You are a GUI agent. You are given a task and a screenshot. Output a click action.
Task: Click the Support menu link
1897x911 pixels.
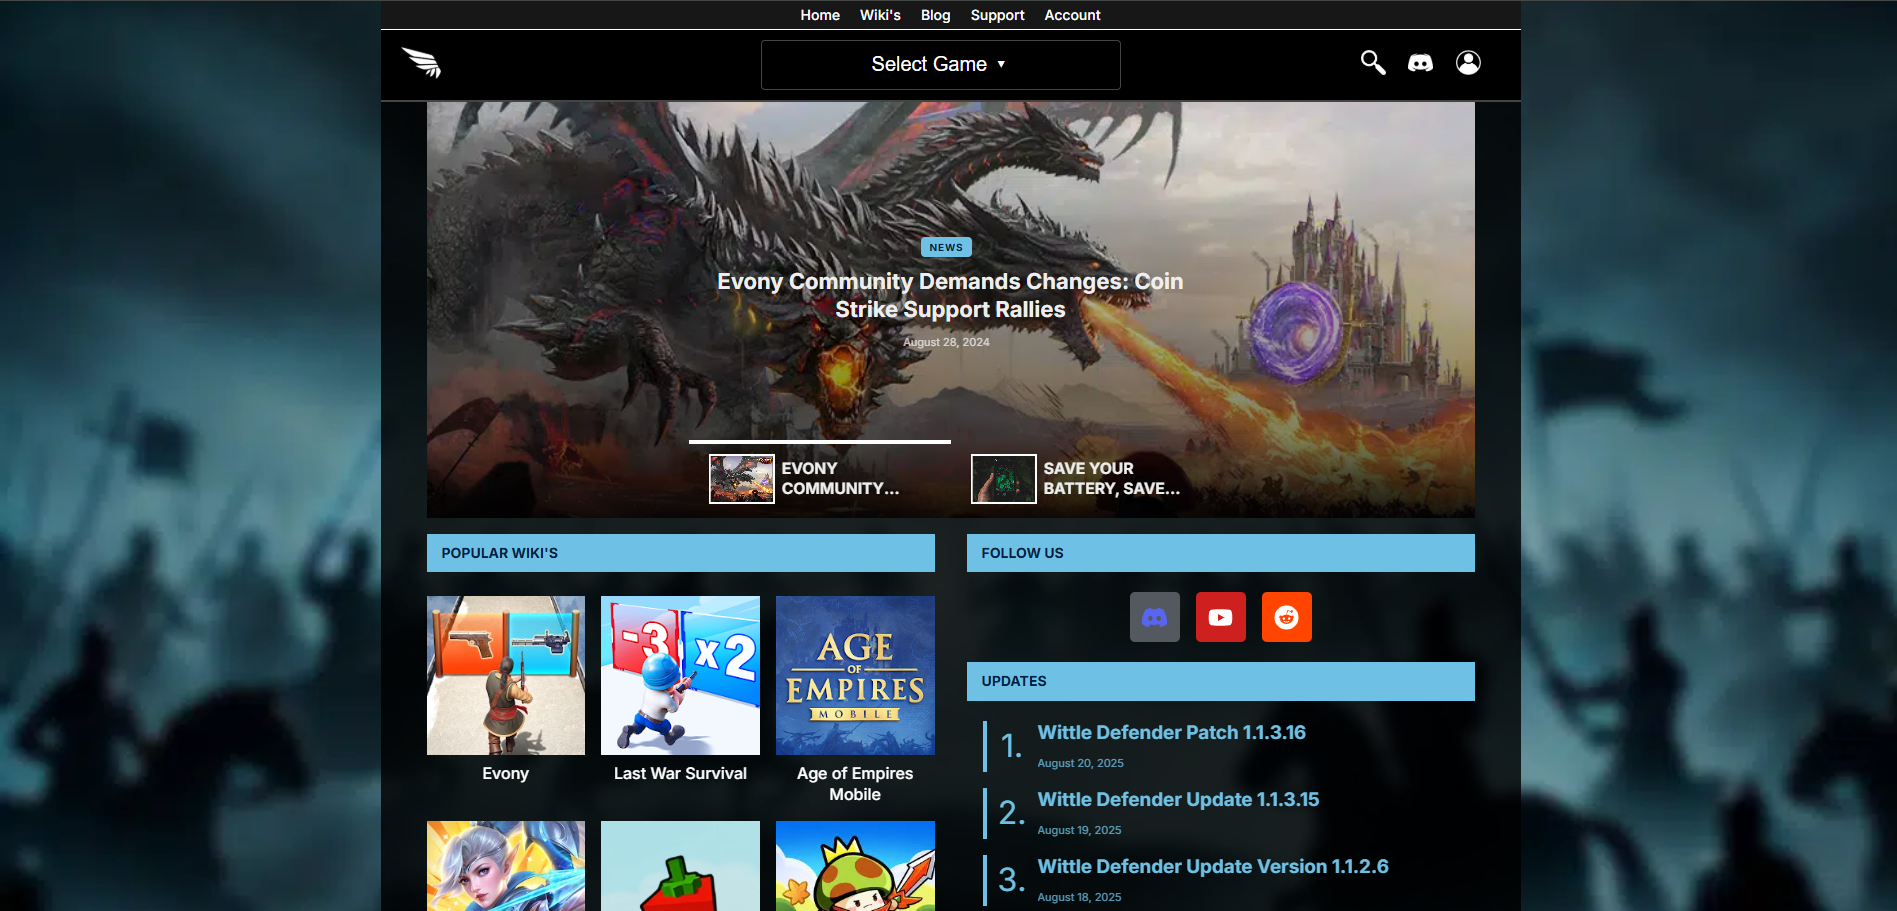tap(997, 15)
